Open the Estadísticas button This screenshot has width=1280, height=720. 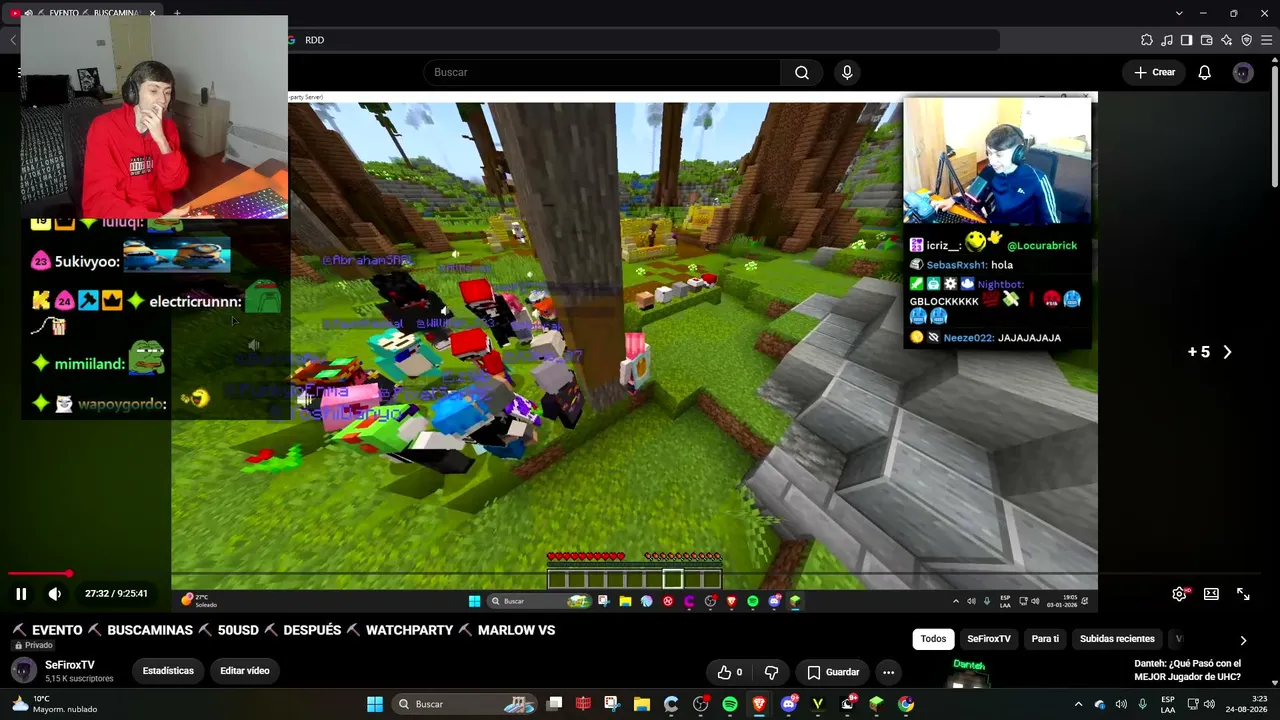tap(168, 671)
